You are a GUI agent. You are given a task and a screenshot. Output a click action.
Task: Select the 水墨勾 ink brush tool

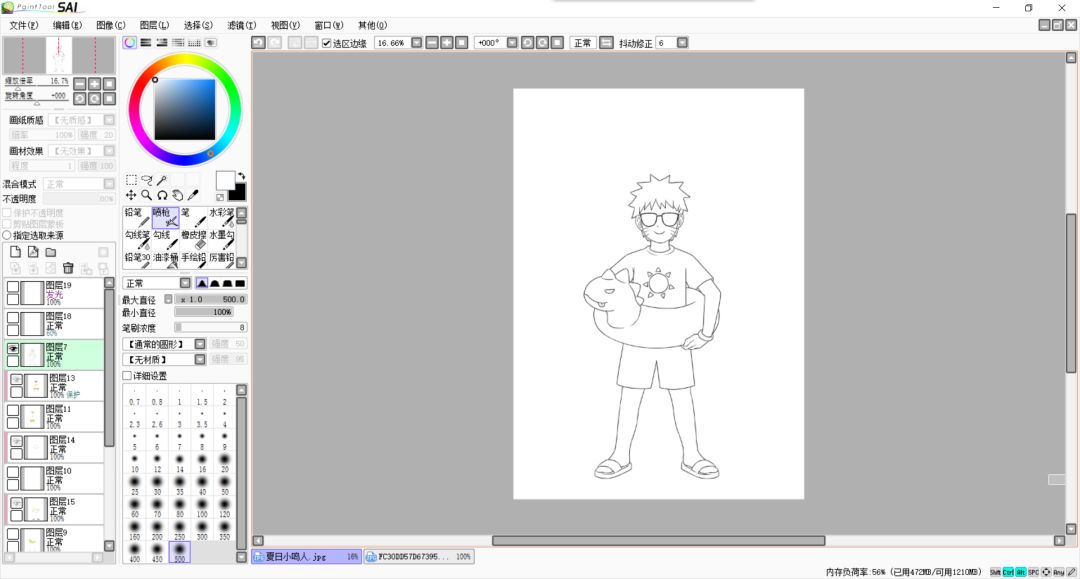[x=222, y=240]
